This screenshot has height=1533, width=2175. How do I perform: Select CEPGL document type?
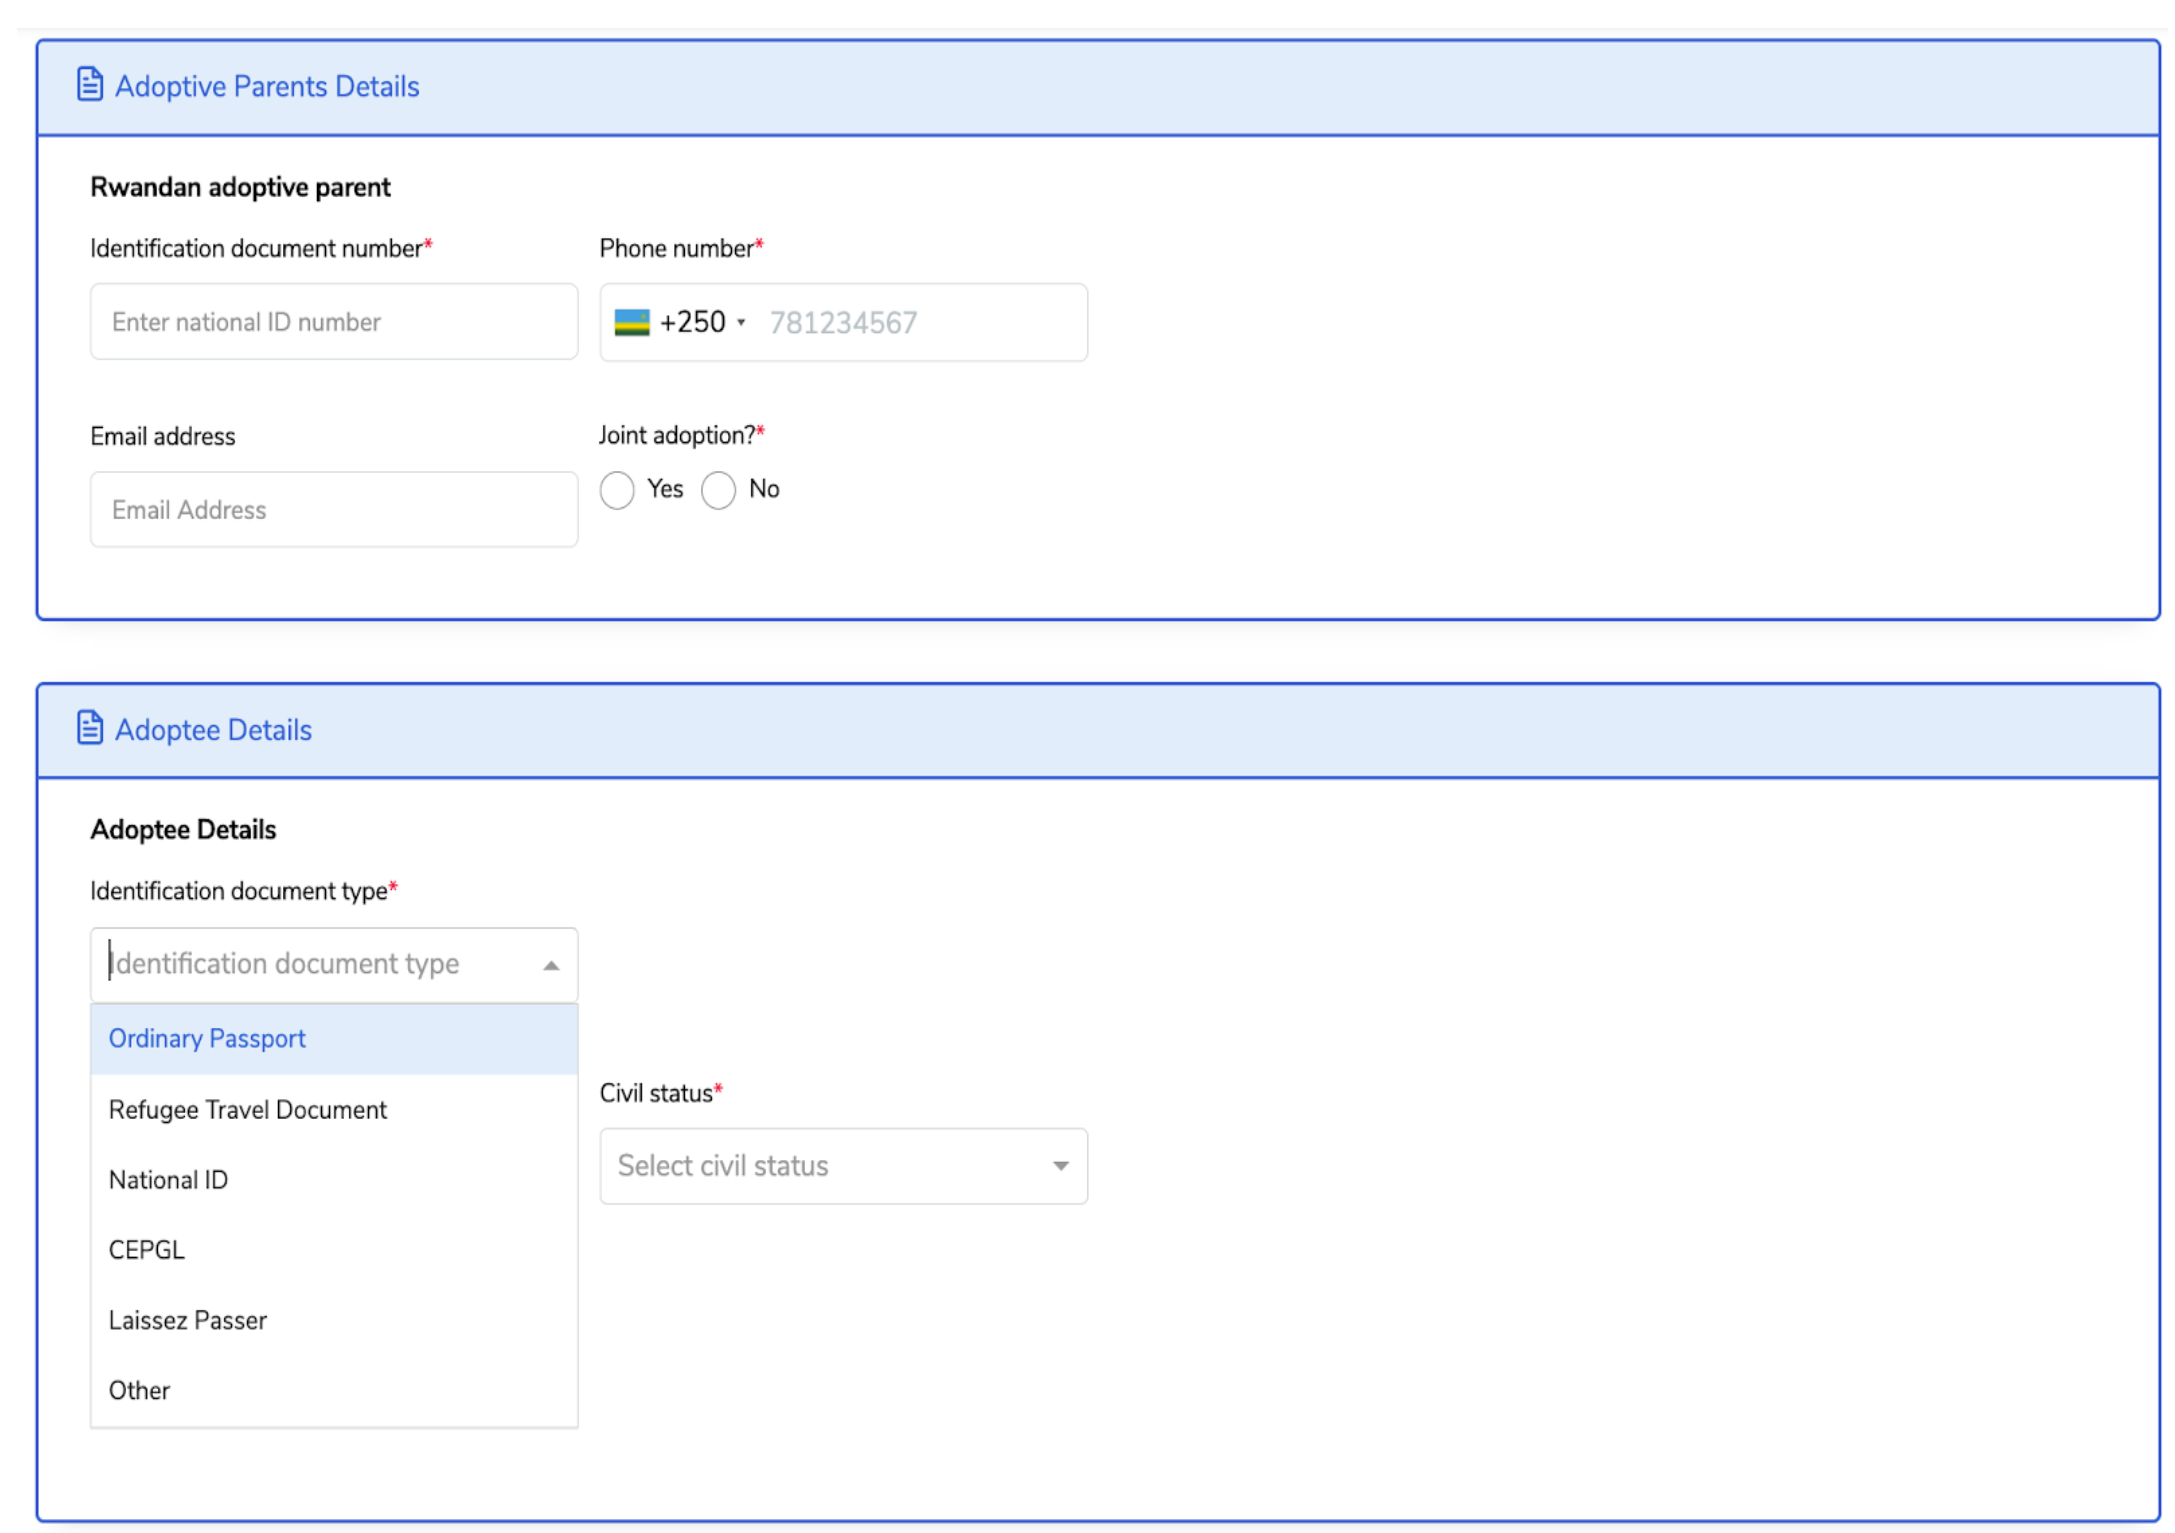click(x=147, y=1250)
